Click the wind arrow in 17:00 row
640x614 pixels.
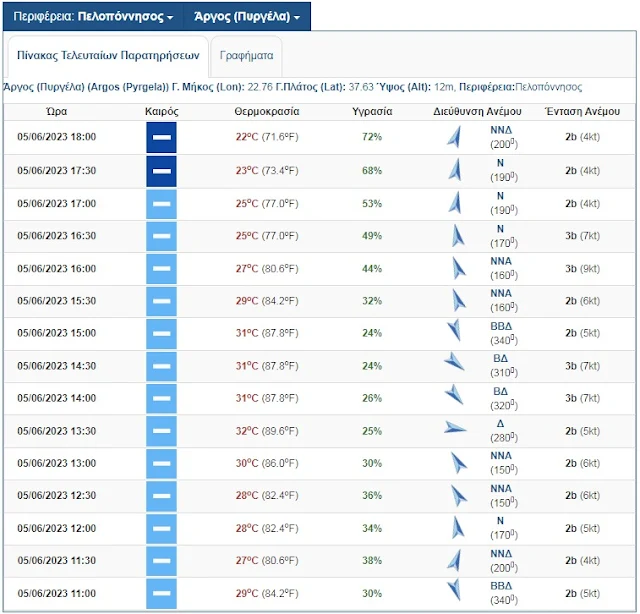click(x=455, y=203)
